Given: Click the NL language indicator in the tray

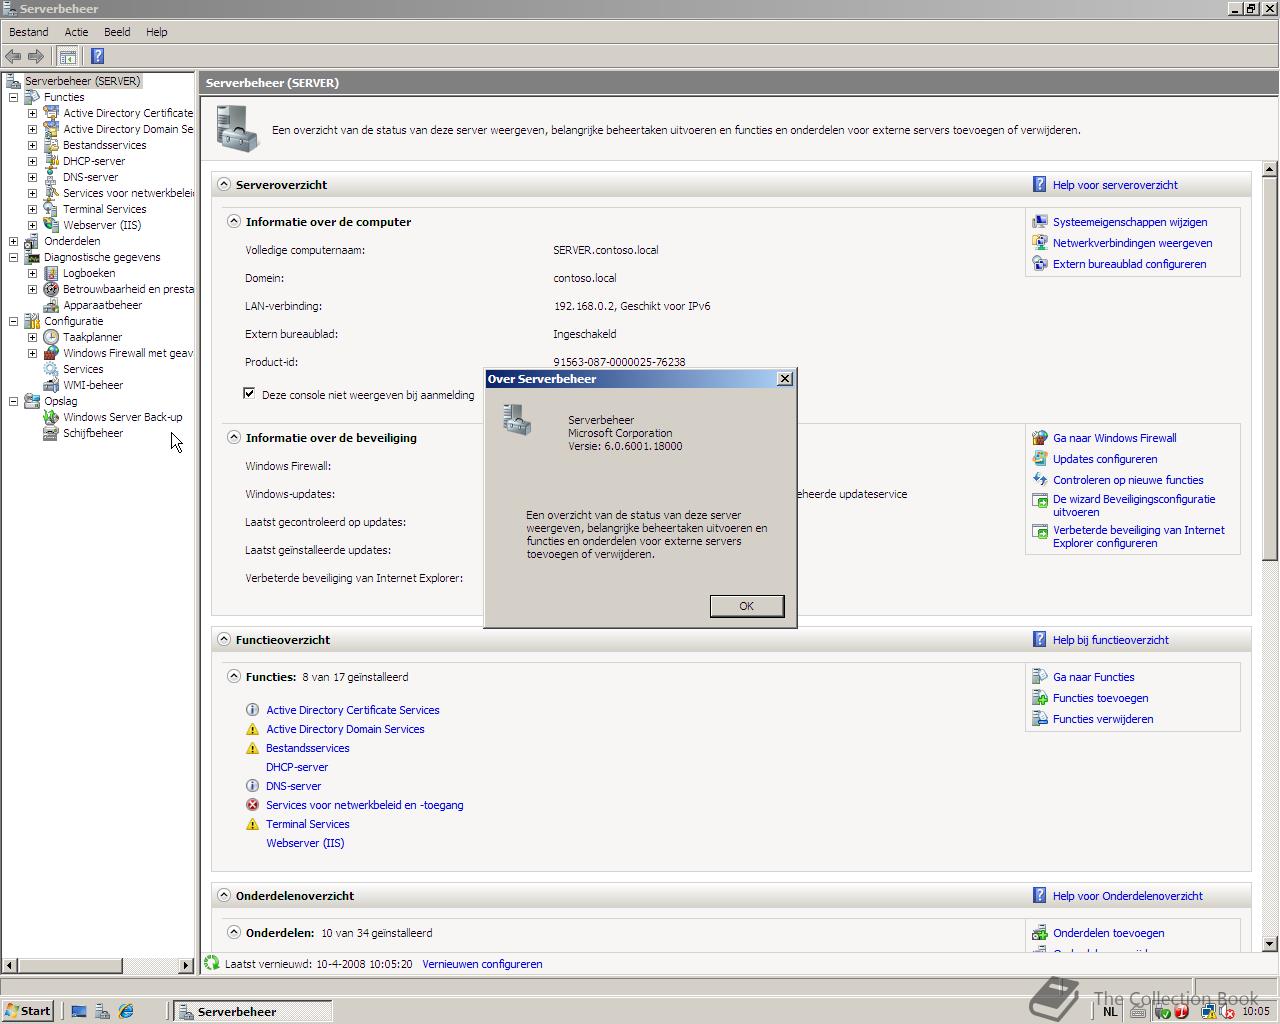Looking at the screenshot, I should point(1110,1011).
